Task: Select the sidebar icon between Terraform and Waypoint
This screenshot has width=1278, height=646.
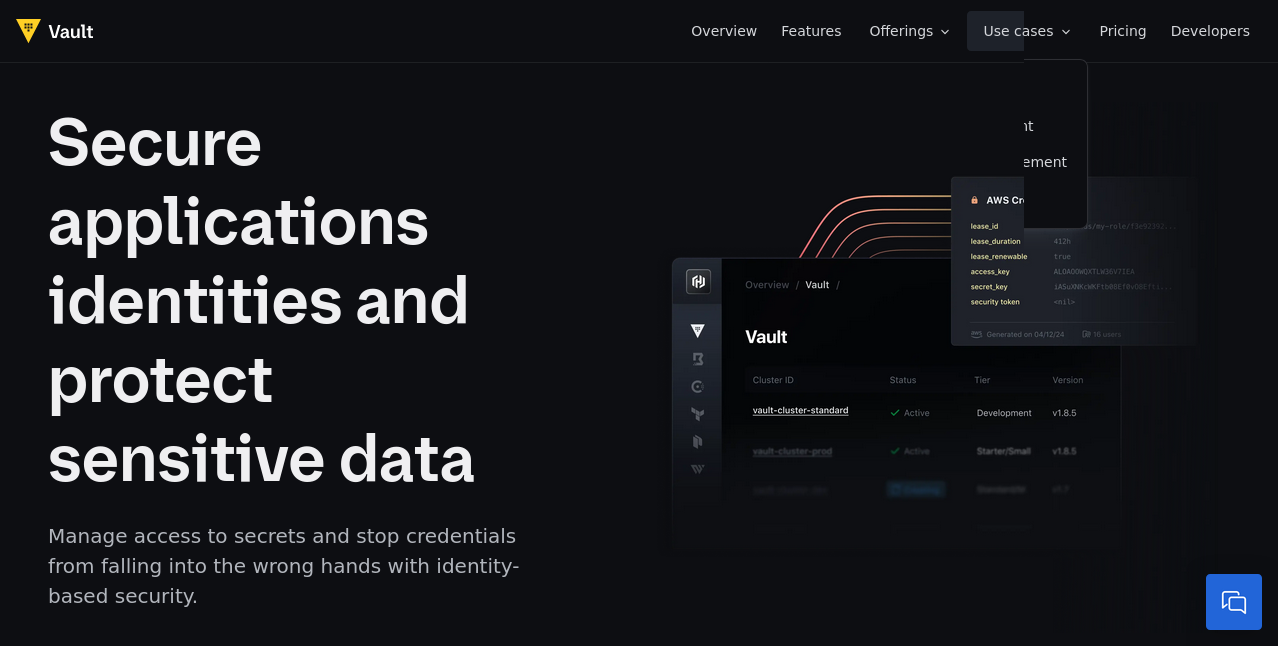Action: pos(698,441)
